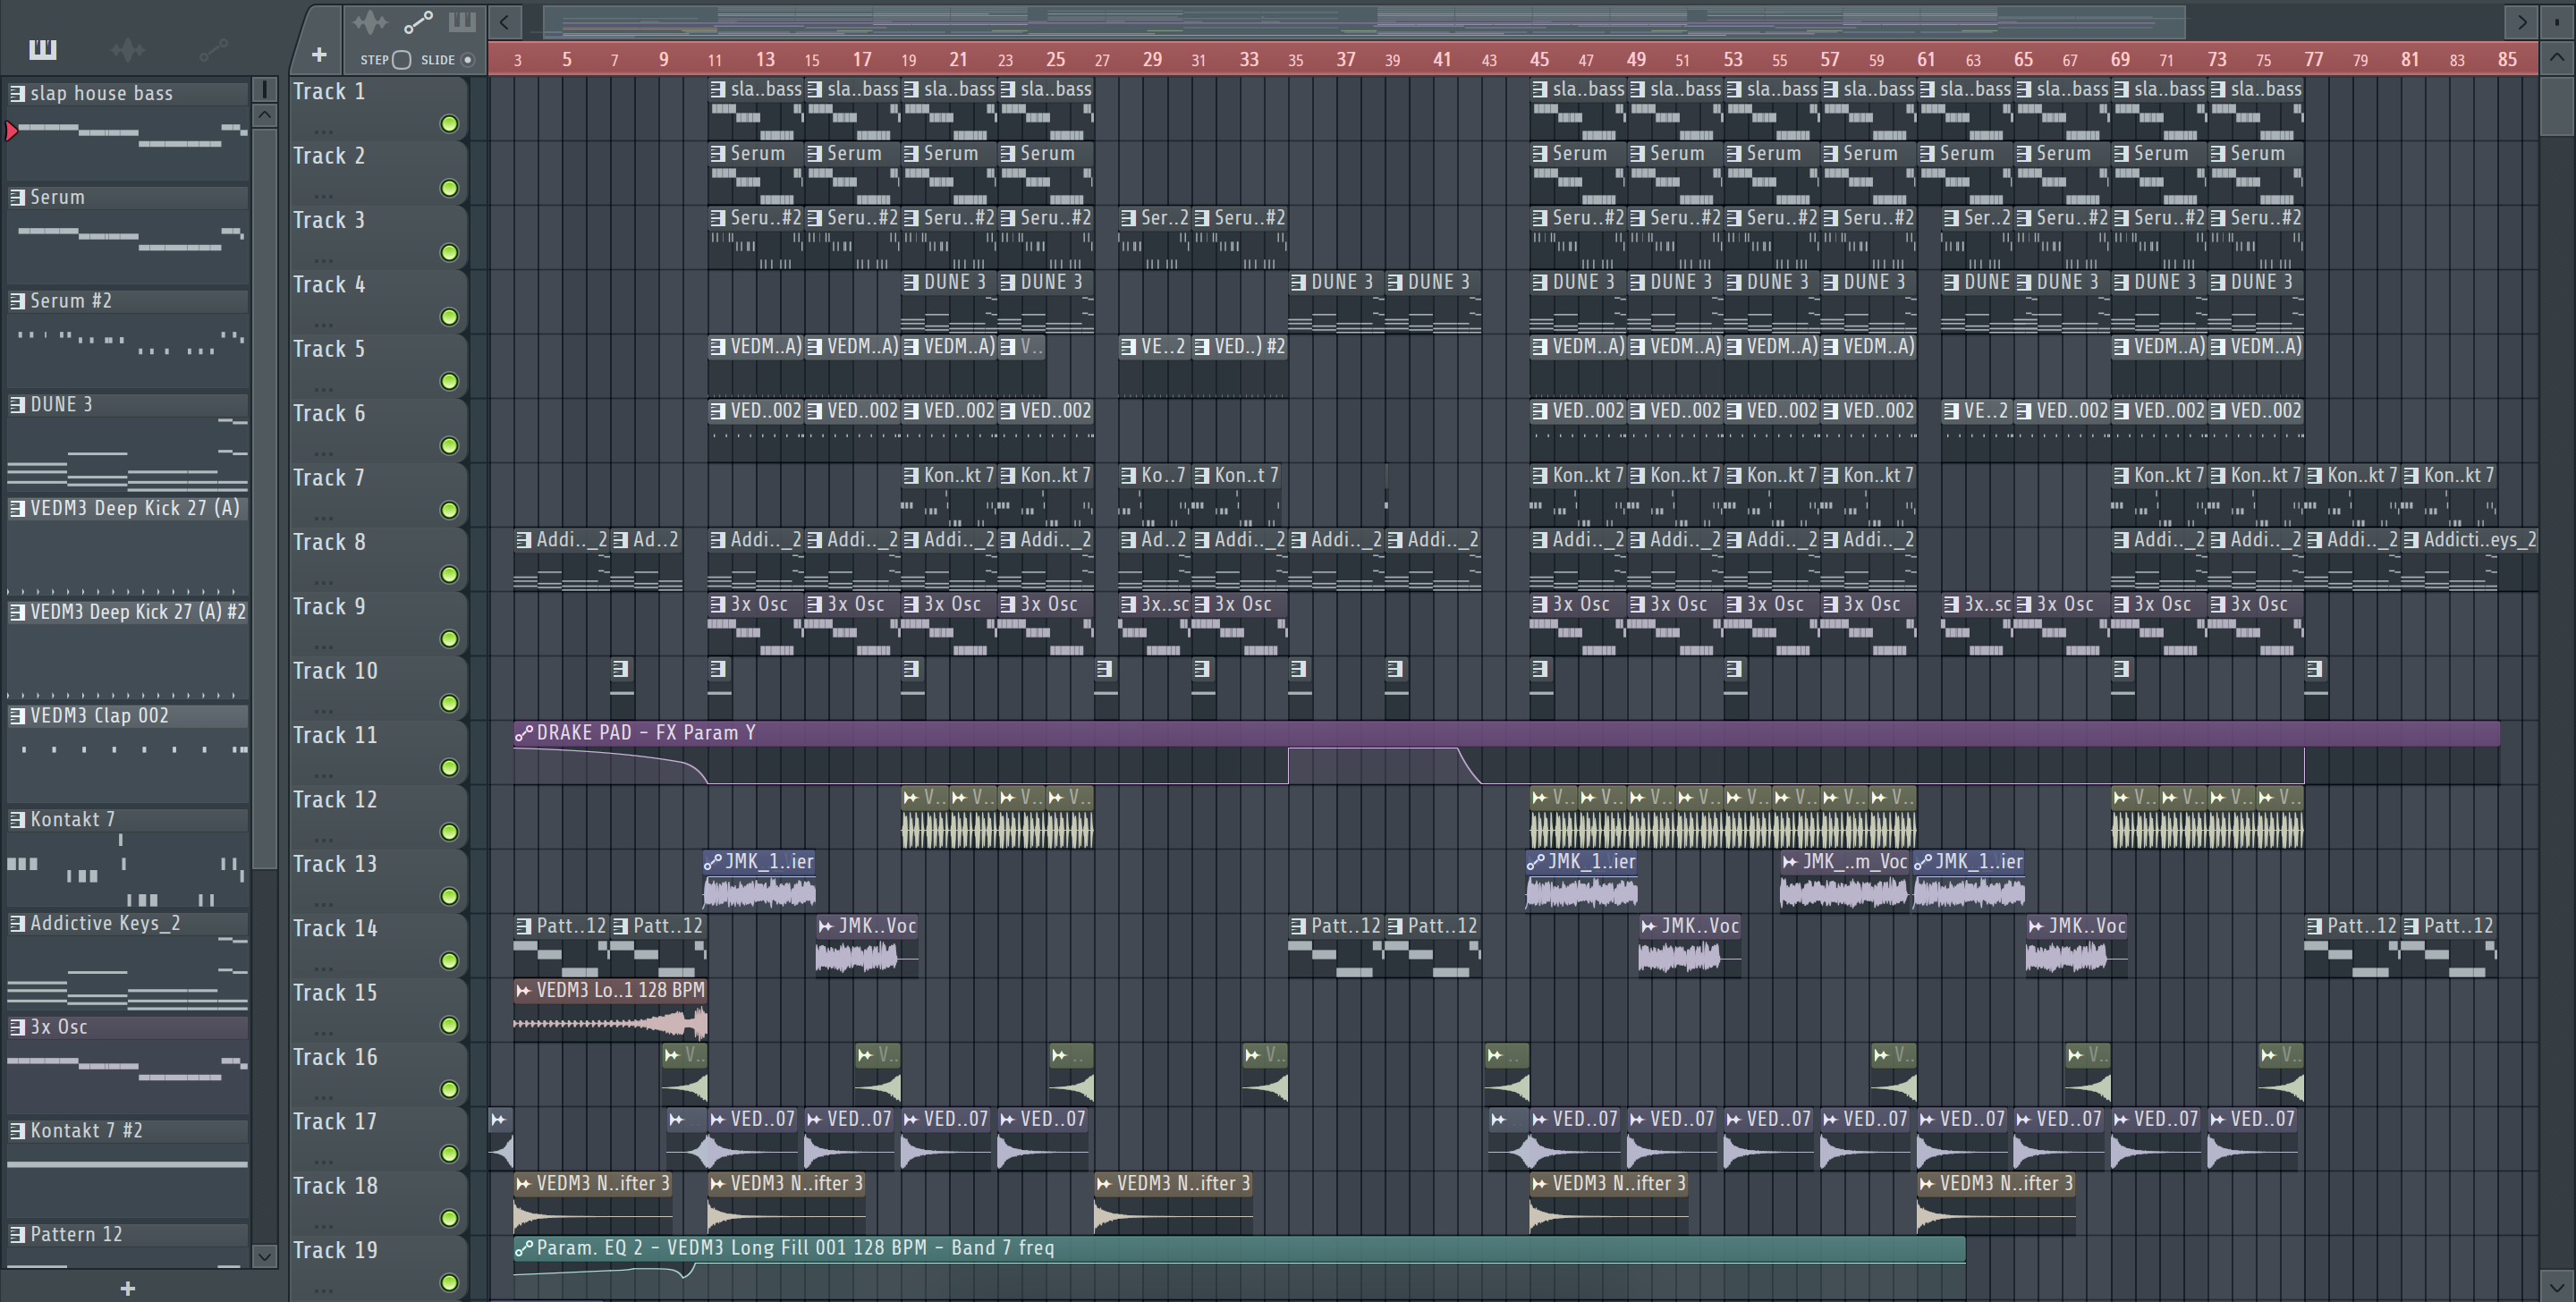This screenshot has width=2576, height=1302.
Task: Click the Kontakt 7 pattern icon in picker
Action: pyautogui.click(x=17, y=819)
